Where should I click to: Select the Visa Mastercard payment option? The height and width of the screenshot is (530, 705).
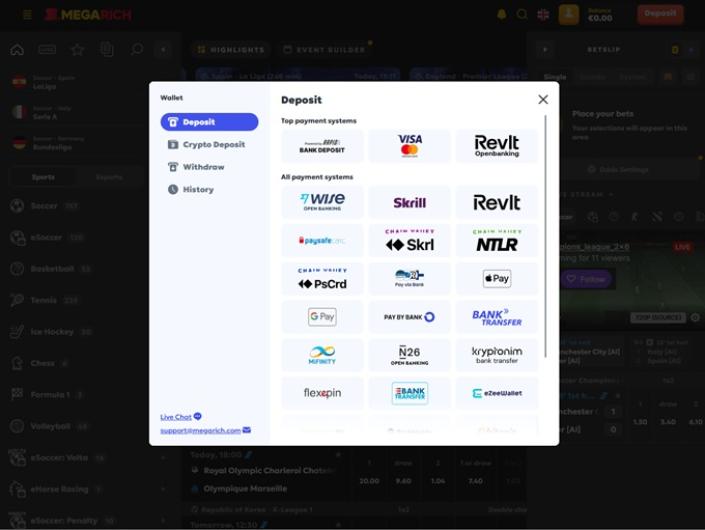(409, 146)
